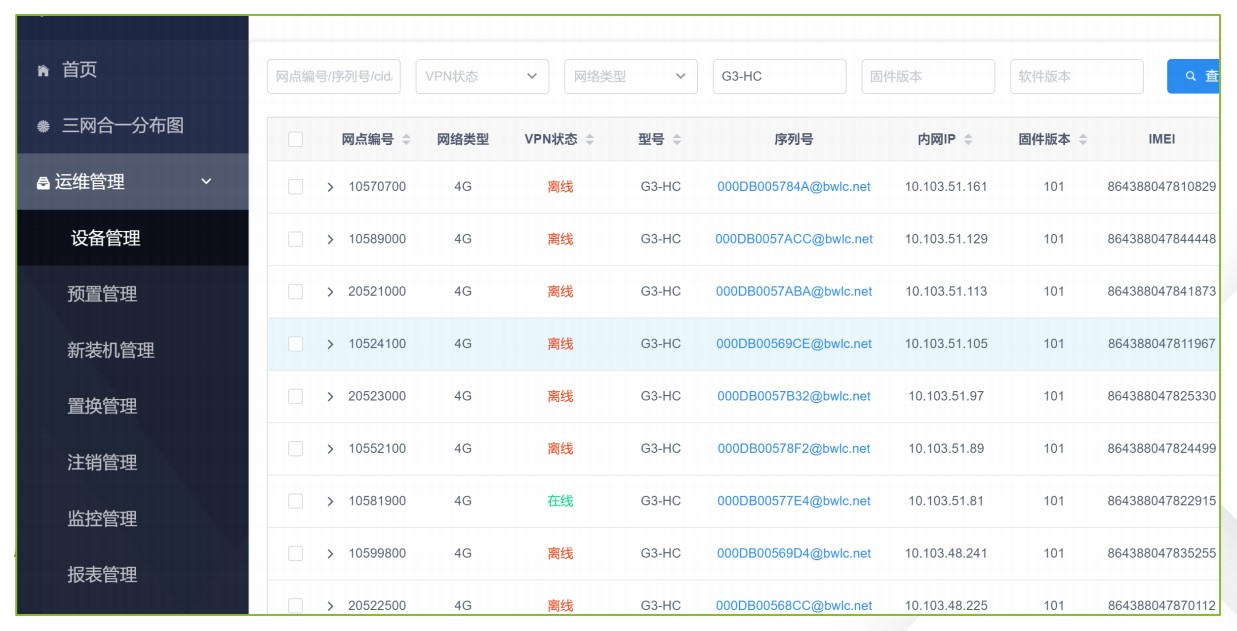
Task: Open serial link 000DB0057B32@bwlc.net
Action: (794, 396)
